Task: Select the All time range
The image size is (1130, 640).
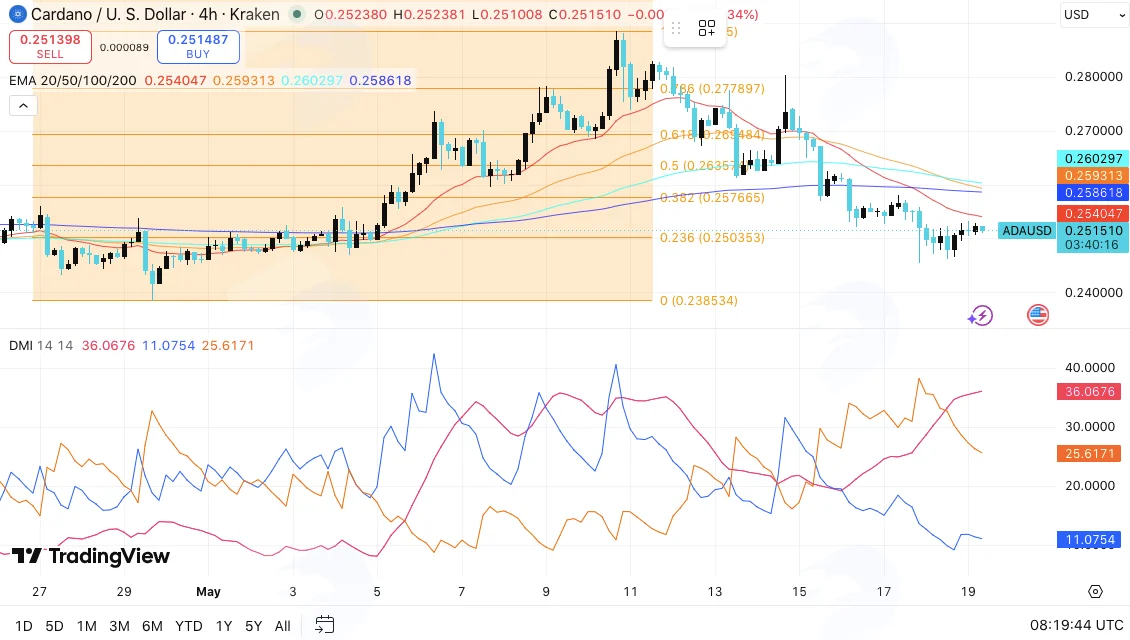Action: (282, 626)
